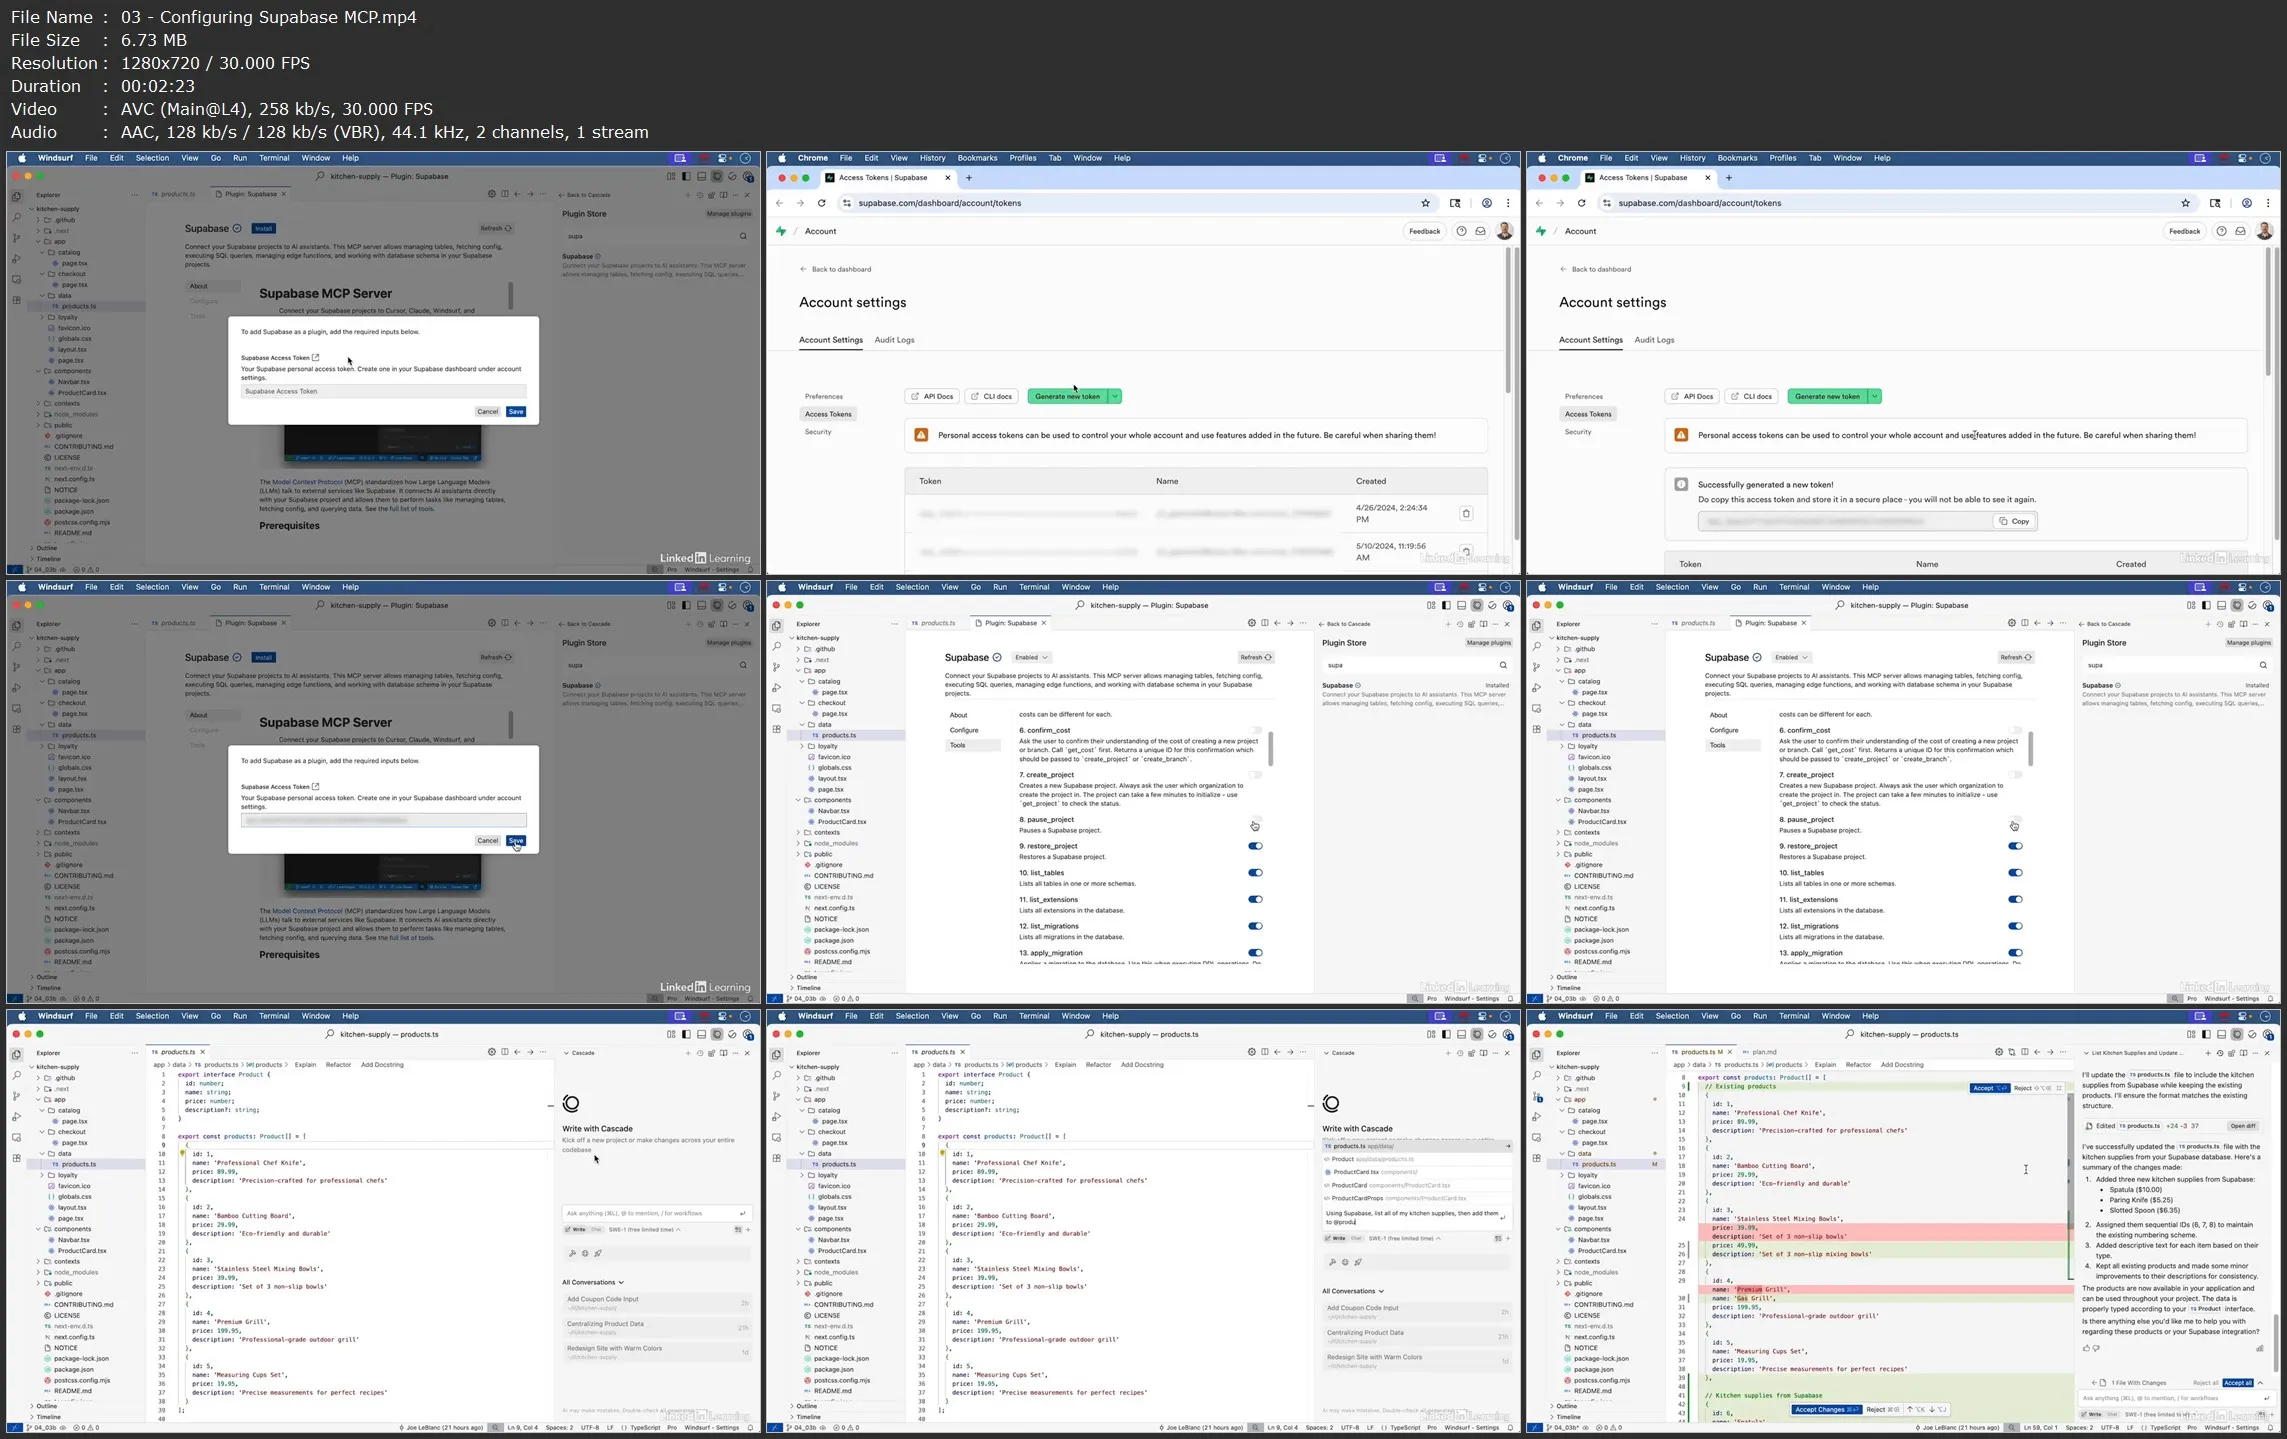
Task: Delete token created 4/26/2024 via trash icon
Action: pyautogui.click(x=1466, y=514)
